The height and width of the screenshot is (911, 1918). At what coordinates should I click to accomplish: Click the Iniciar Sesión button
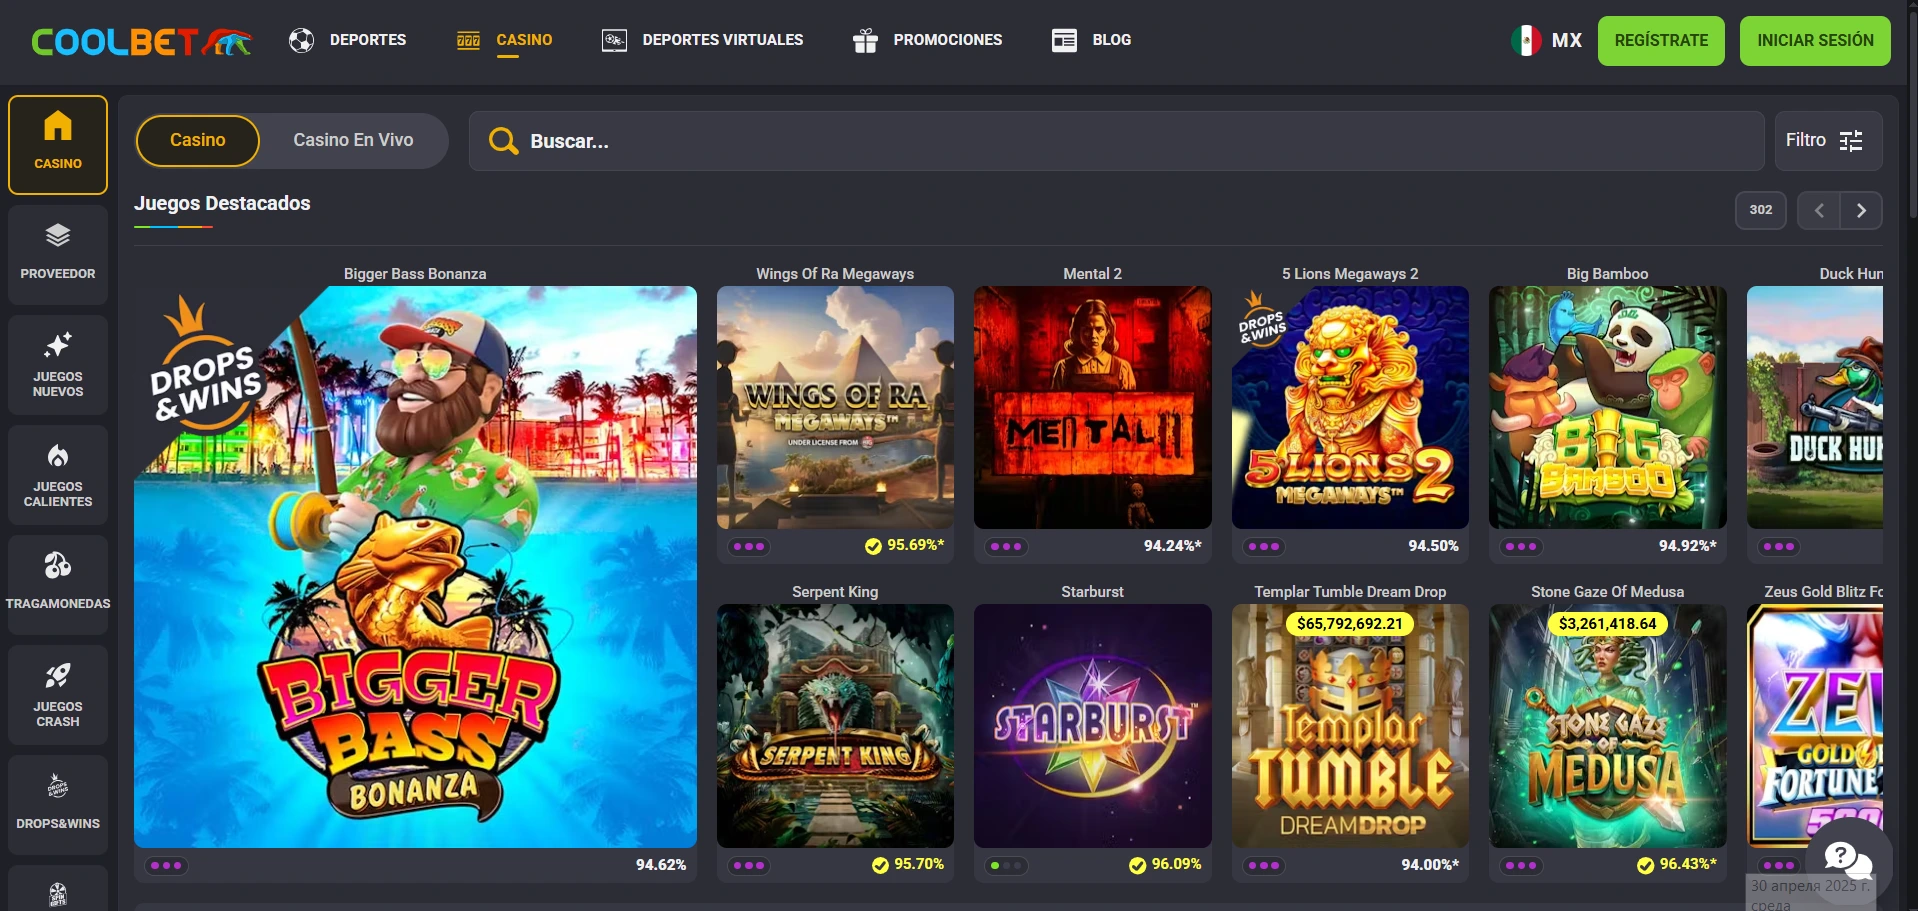tap(1815, 41)
